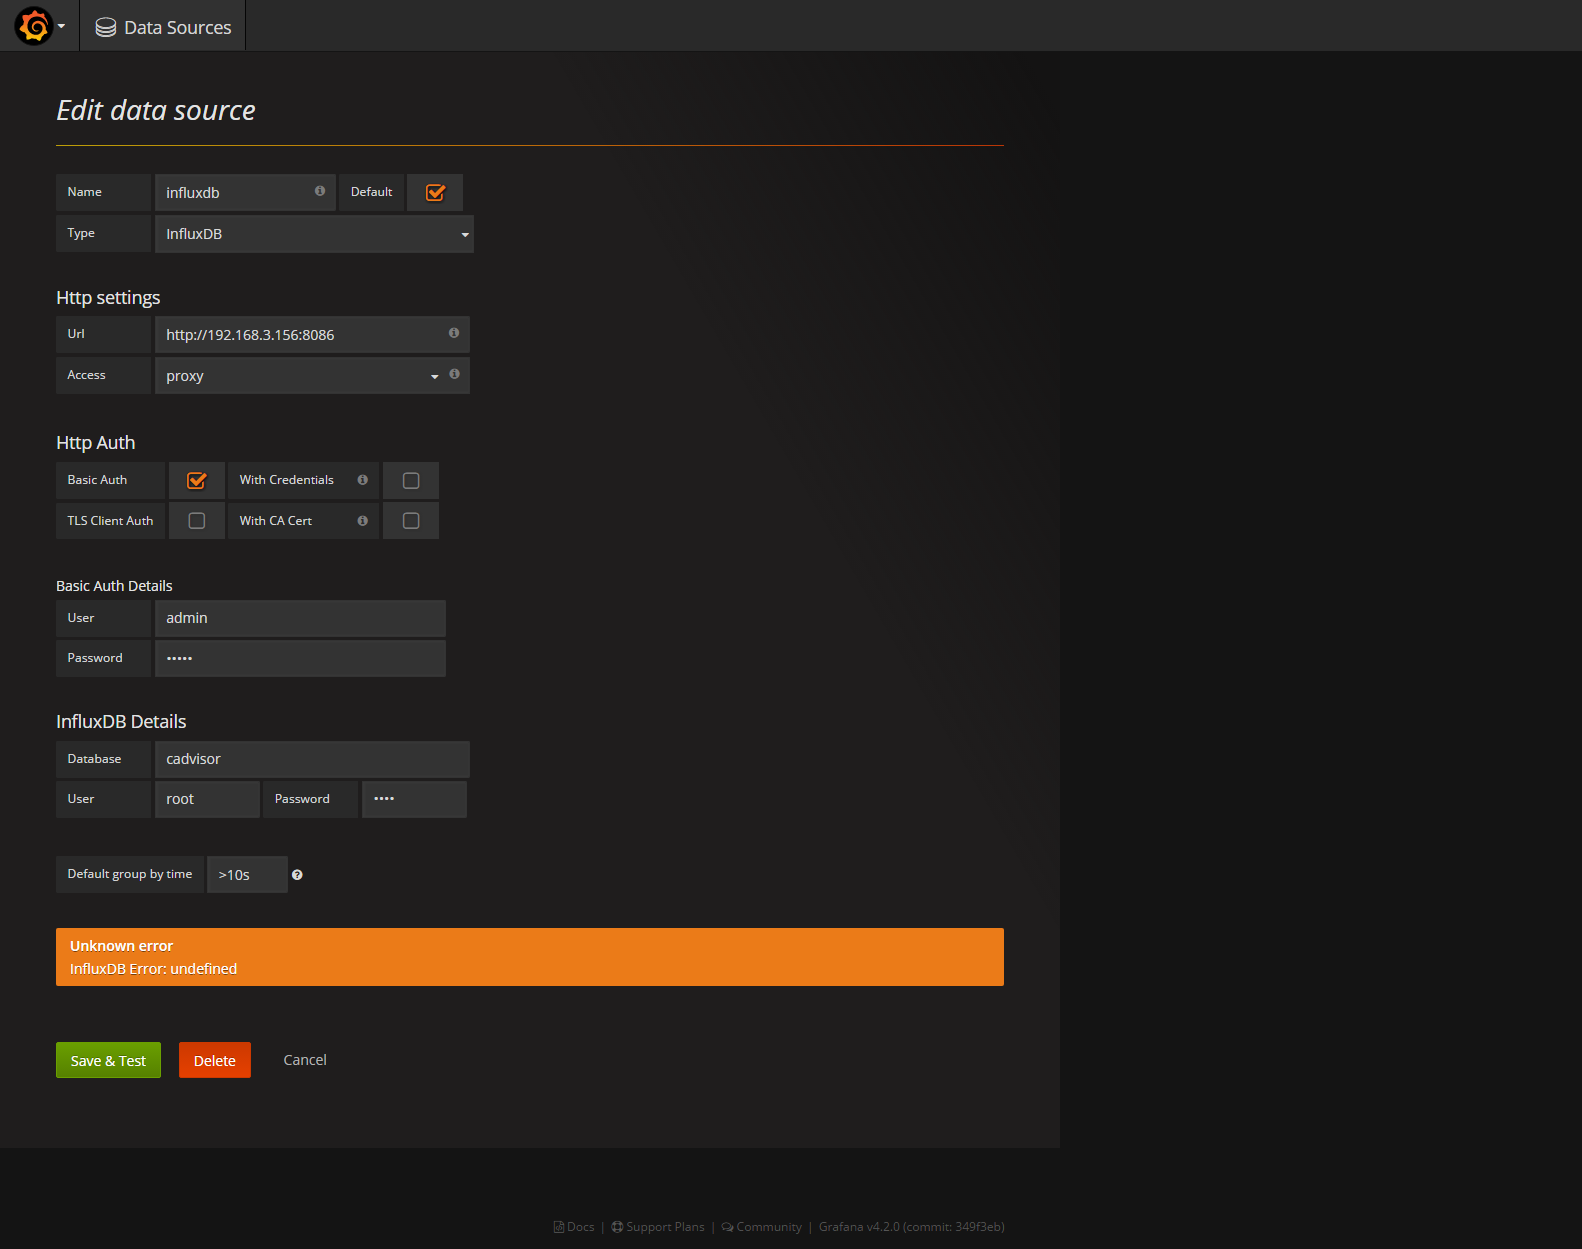Click the InfluxDB Details password field
The image size is (1582, 1249).
point(414,799)
